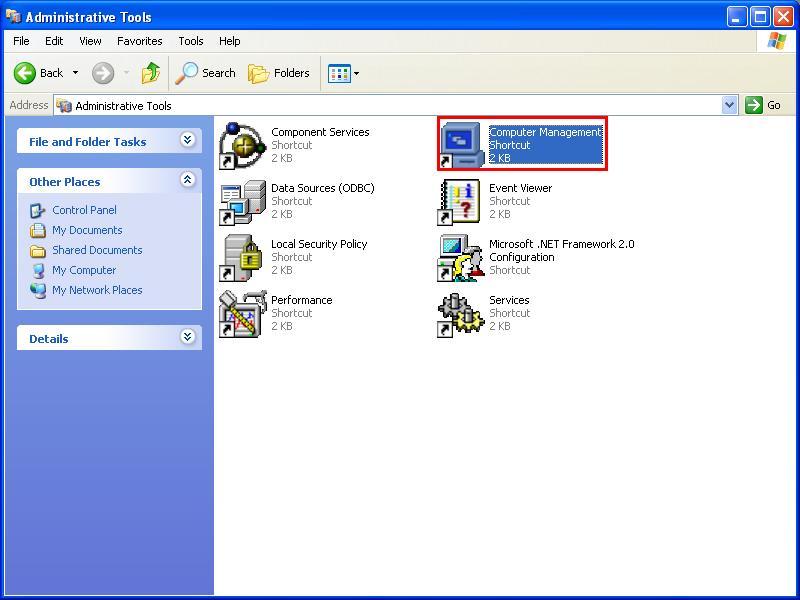Open the Help menu
This screenshot has width=800, height=600.
230,41
